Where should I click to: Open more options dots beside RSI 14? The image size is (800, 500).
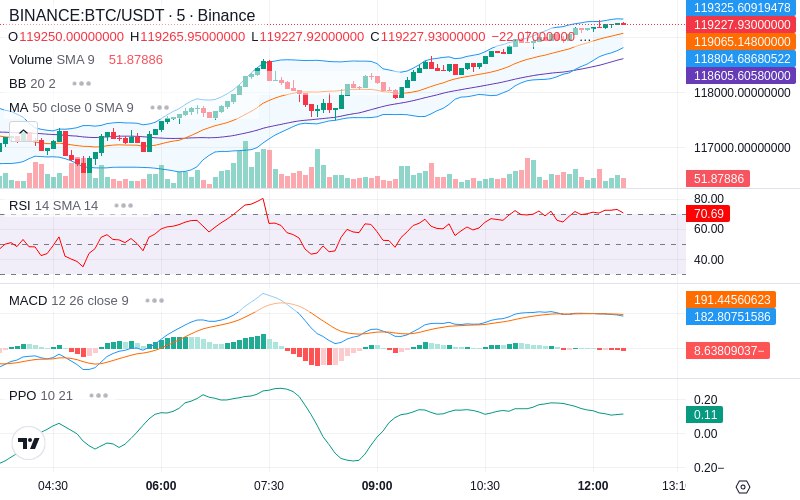(123, 206)
